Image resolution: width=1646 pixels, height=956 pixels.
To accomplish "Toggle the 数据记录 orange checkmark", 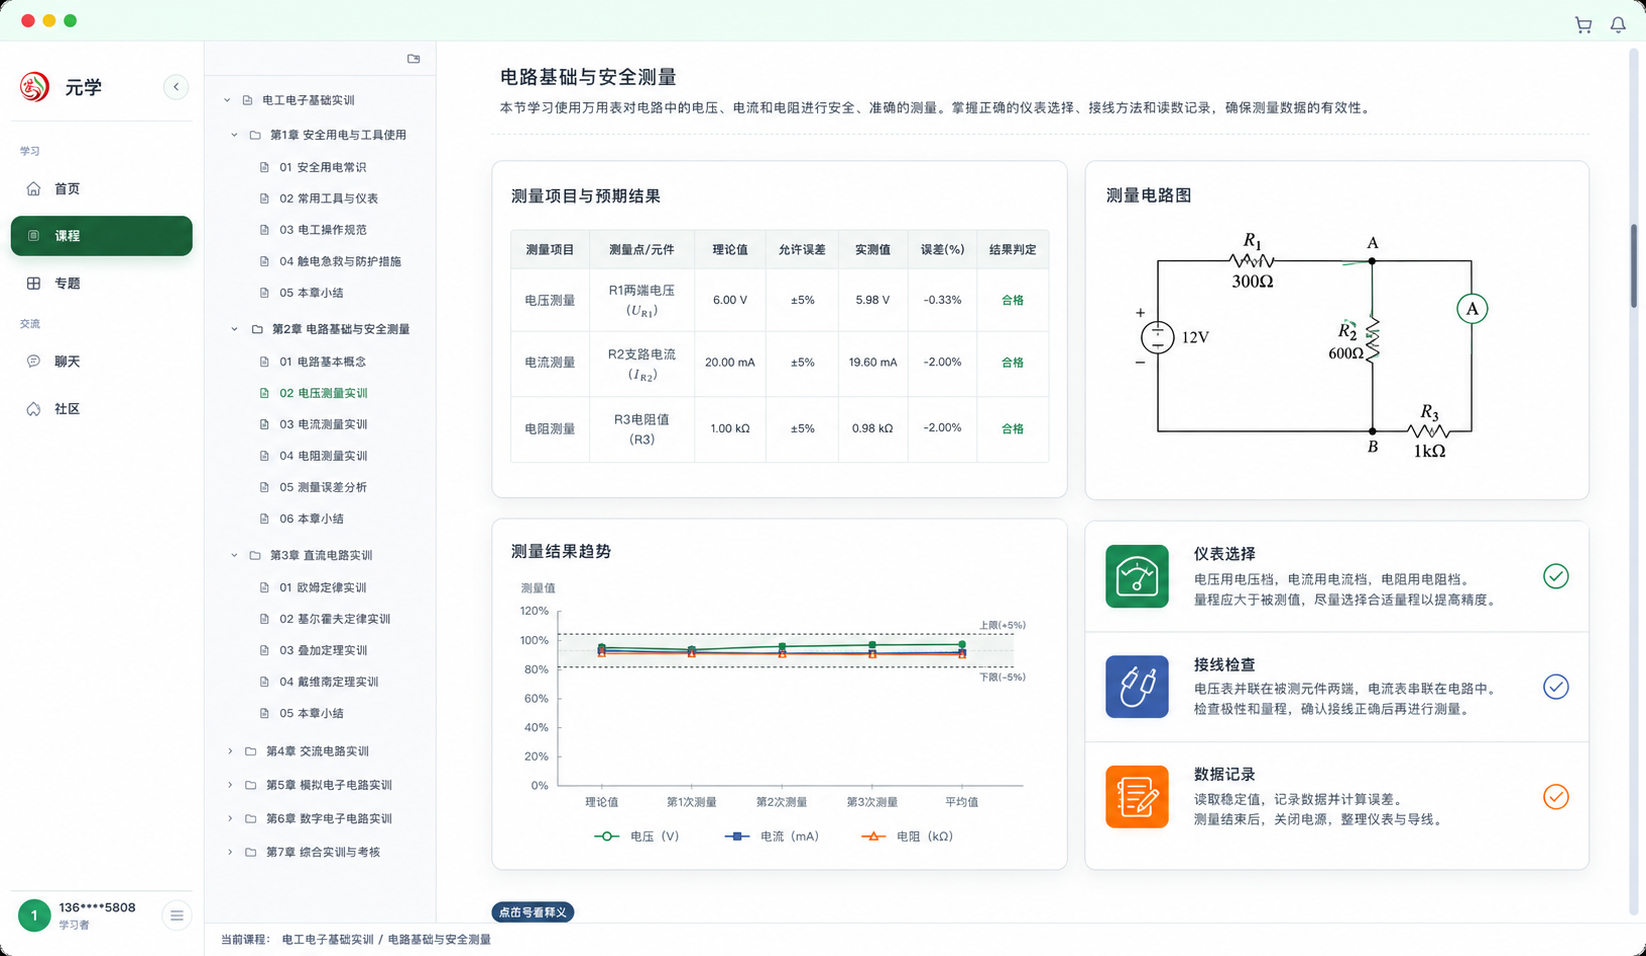I will point(1556,797).
